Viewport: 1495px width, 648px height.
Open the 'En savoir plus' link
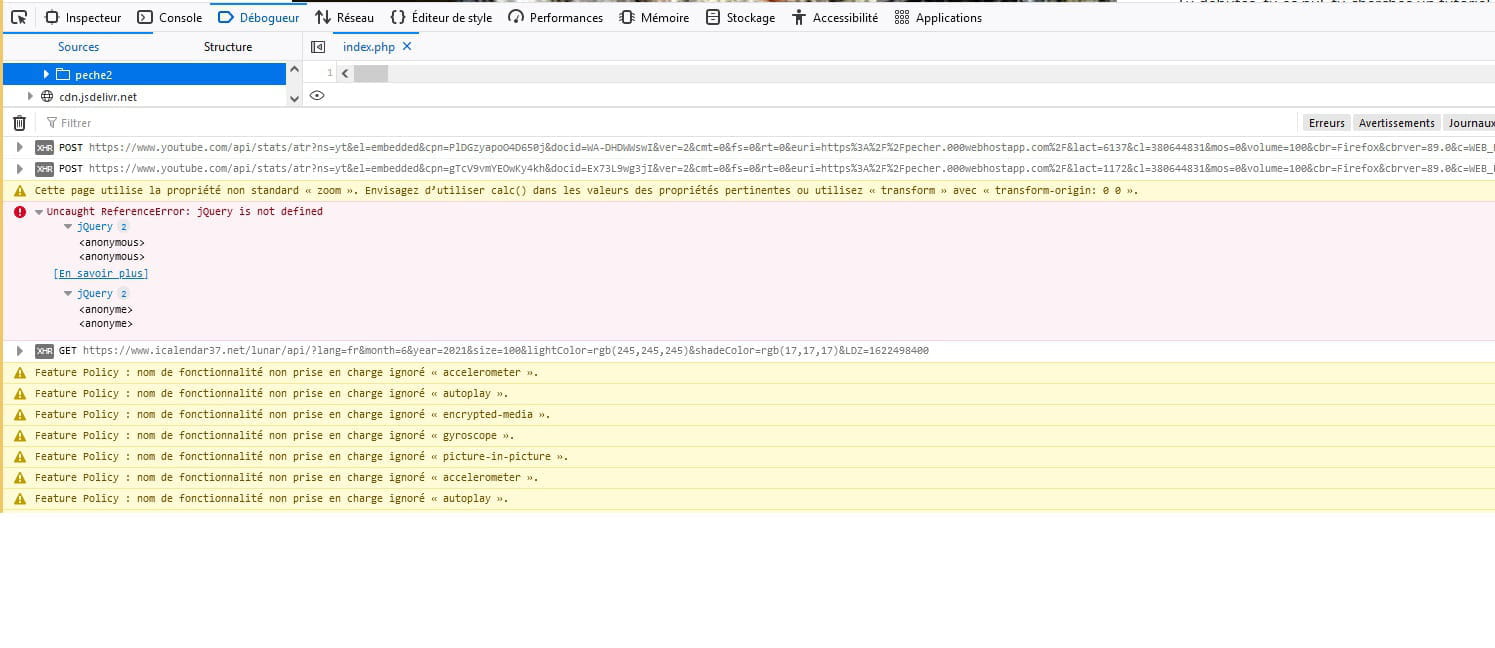pyautogui.click(x=100, y=273)
